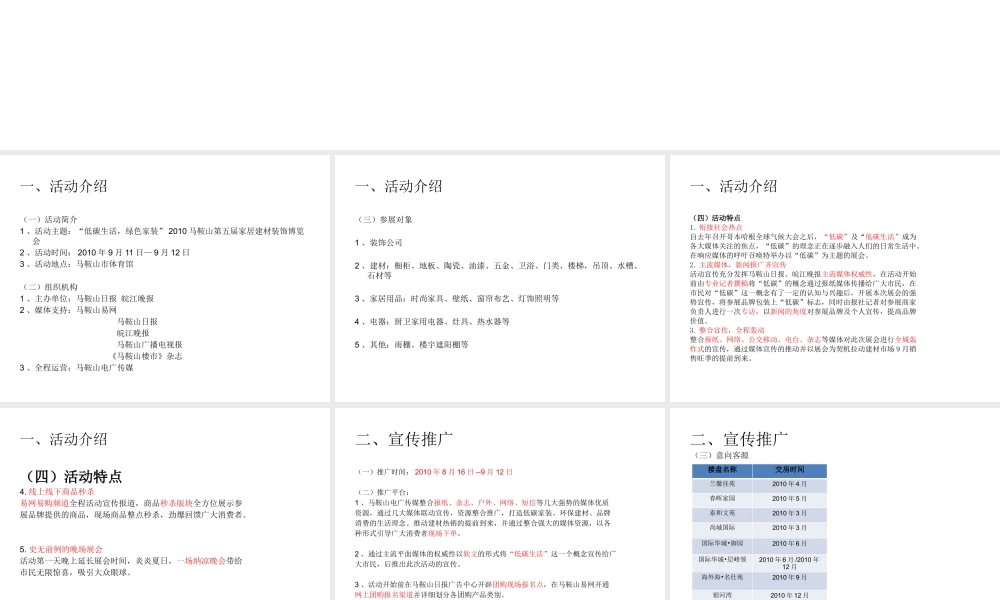Click the red '2. 主流媒体、新闻报广齐宣传' heading
Screen dimensions: 1000x600
(738, 265)
